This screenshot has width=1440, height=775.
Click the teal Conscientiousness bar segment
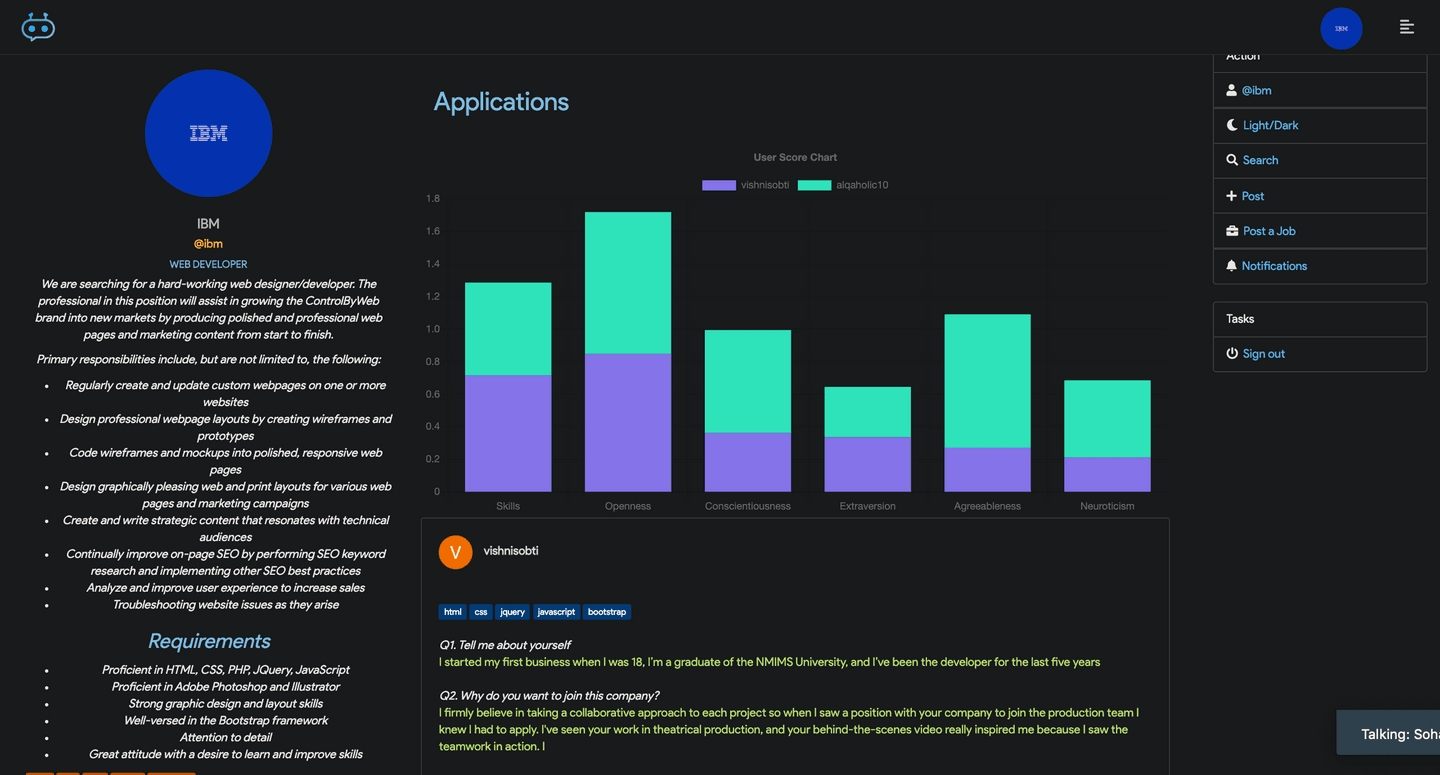[748, 381]
